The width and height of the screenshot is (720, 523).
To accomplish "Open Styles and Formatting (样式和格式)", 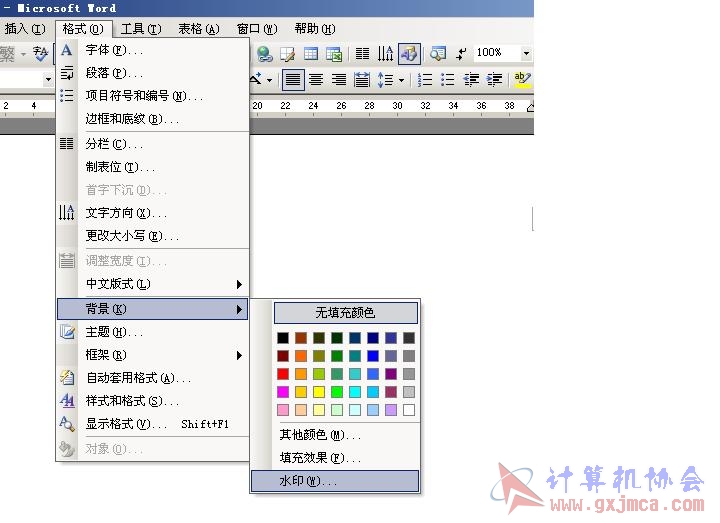I will (x=152, y=401).
